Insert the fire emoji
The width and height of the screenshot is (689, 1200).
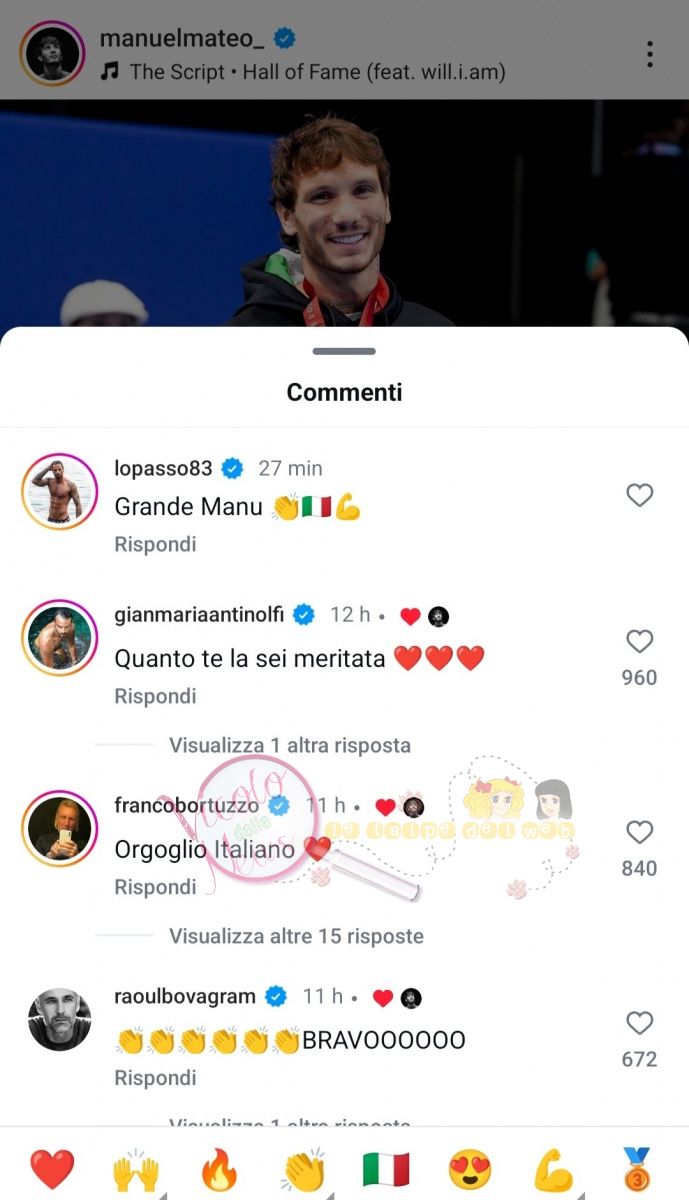coord(219,1168)
